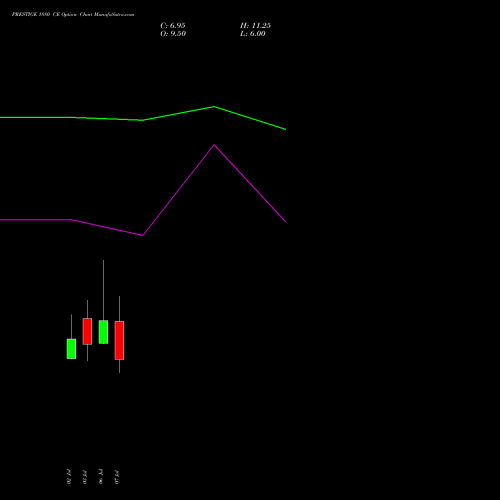The height and width of the screenshot is (500, 500).
Task: Select the low value 'L: 6.00'
Action: (x=253, y=34)
